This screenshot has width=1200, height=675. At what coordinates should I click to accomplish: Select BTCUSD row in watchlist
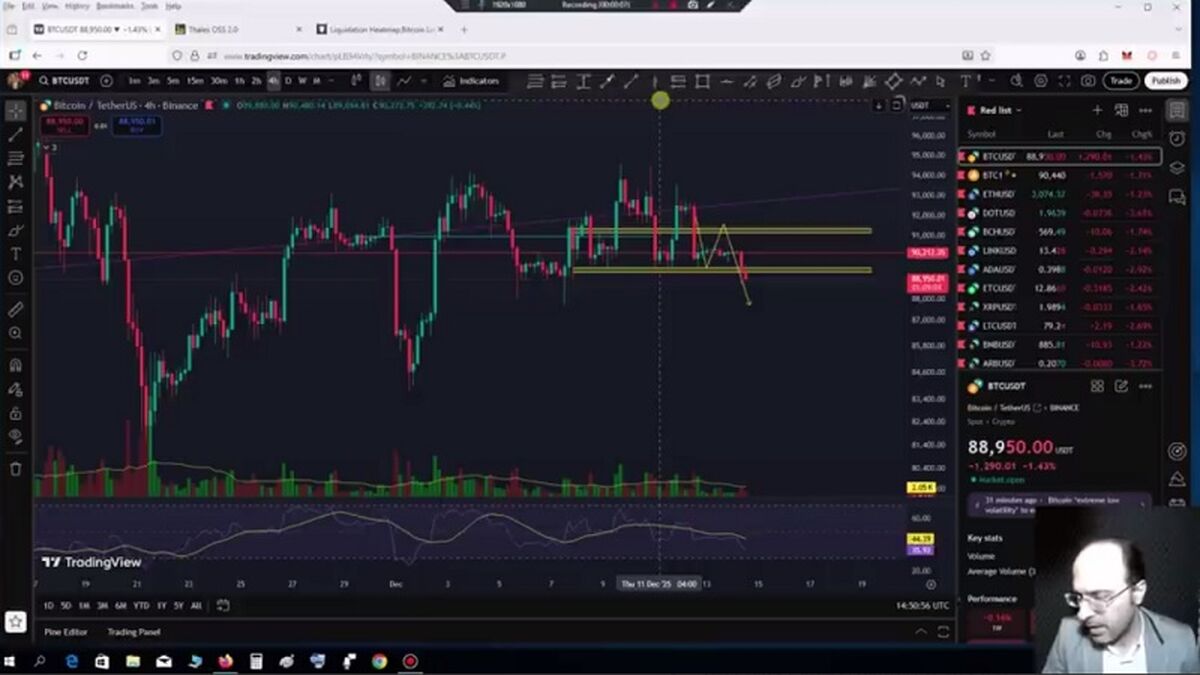coord(1060,157)
